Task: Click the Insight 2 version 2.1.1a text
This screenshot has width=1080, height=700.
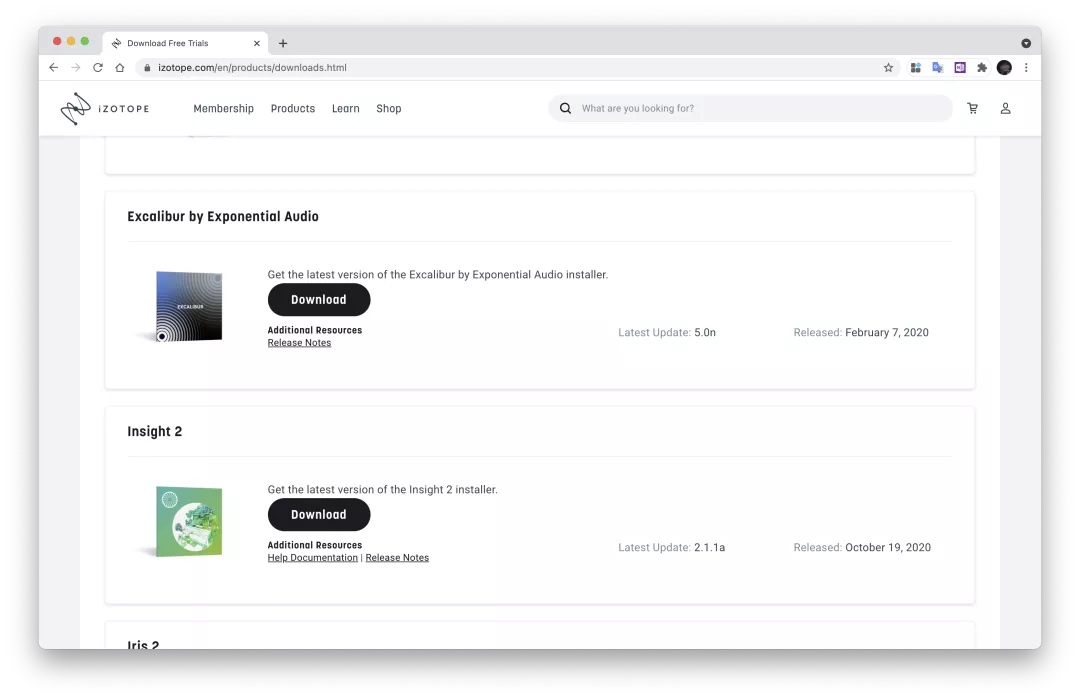Action: (709, 548)
